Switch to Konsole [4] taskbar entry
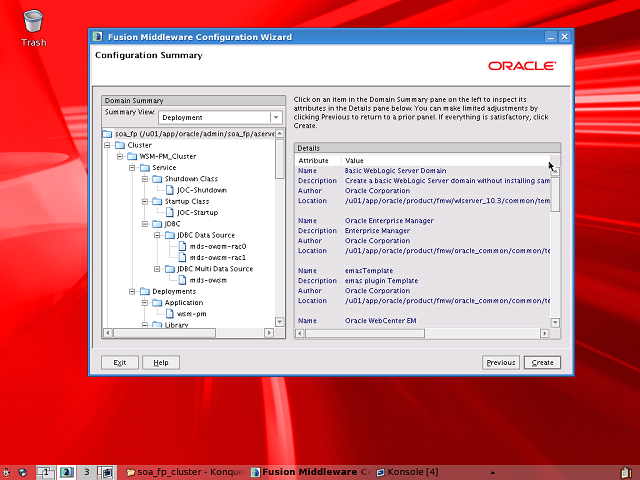 (x=407, y=472)
